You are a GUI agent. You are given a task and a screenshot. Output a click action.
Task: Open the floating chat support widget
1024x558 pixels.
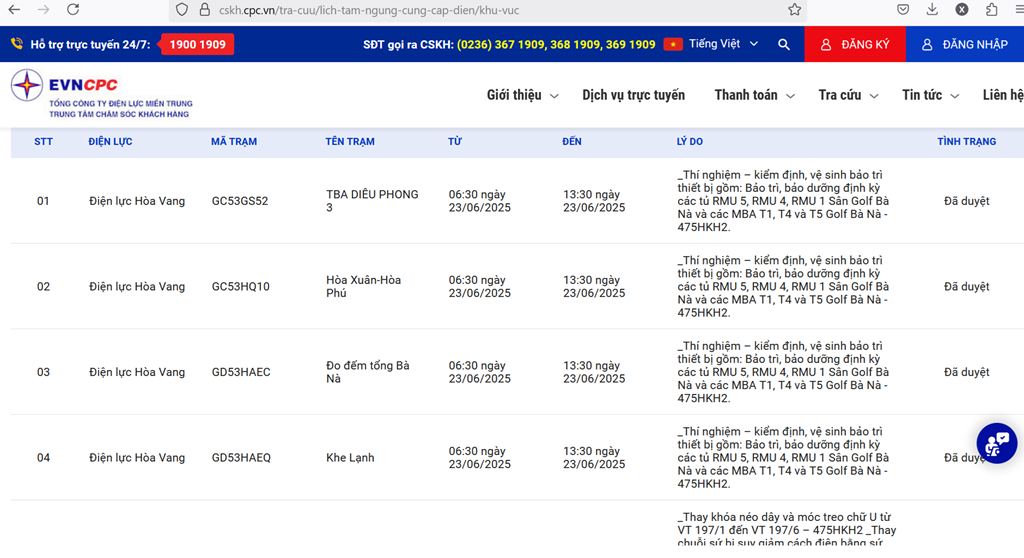(x=996, y=443)
